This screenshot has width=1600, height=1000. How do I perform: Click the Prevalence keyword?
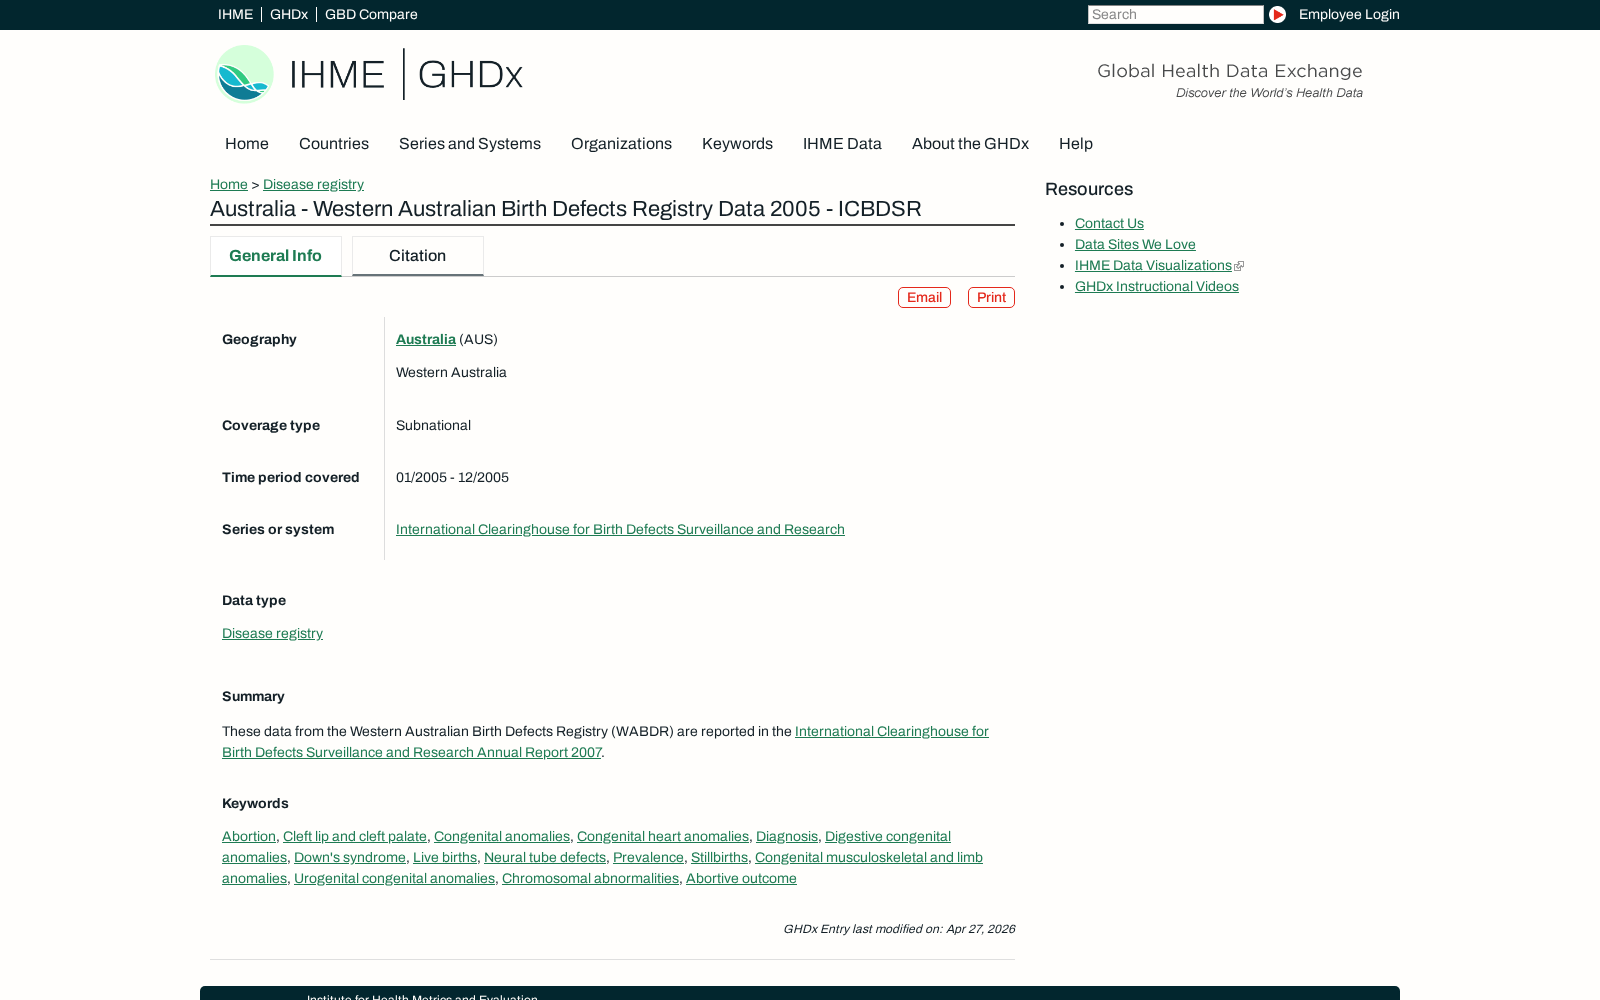(648, 858)
